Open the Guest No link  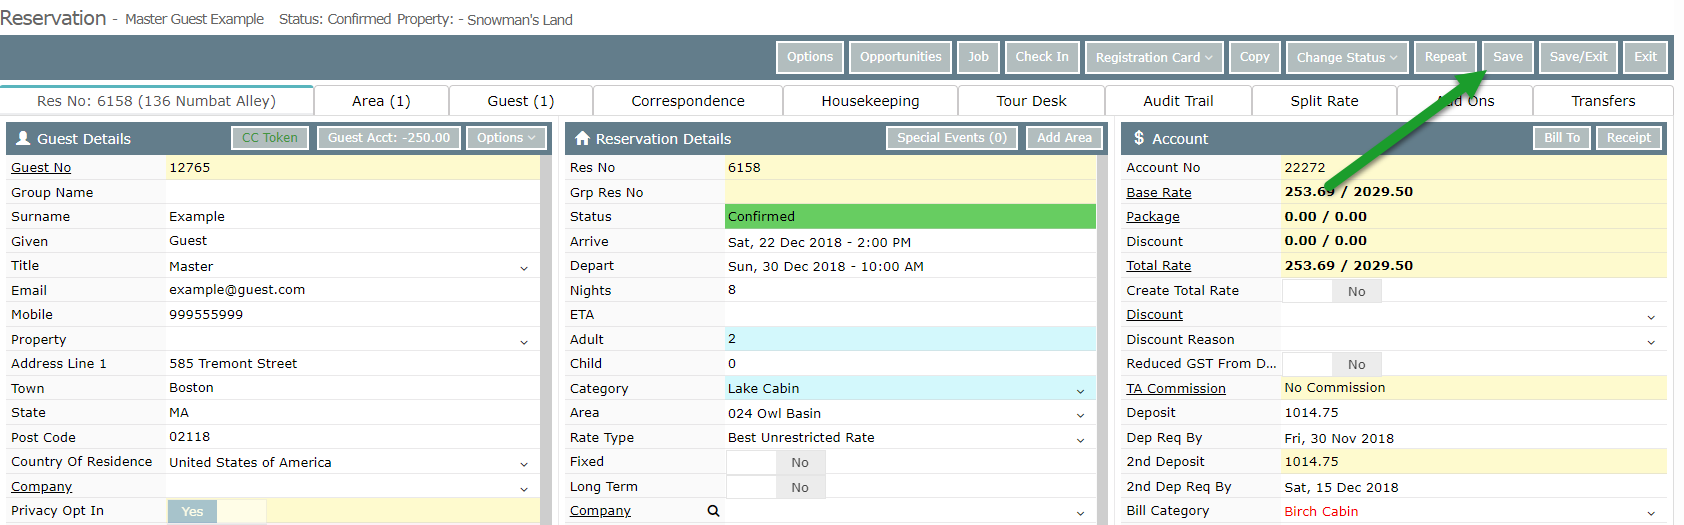point(41,168)
